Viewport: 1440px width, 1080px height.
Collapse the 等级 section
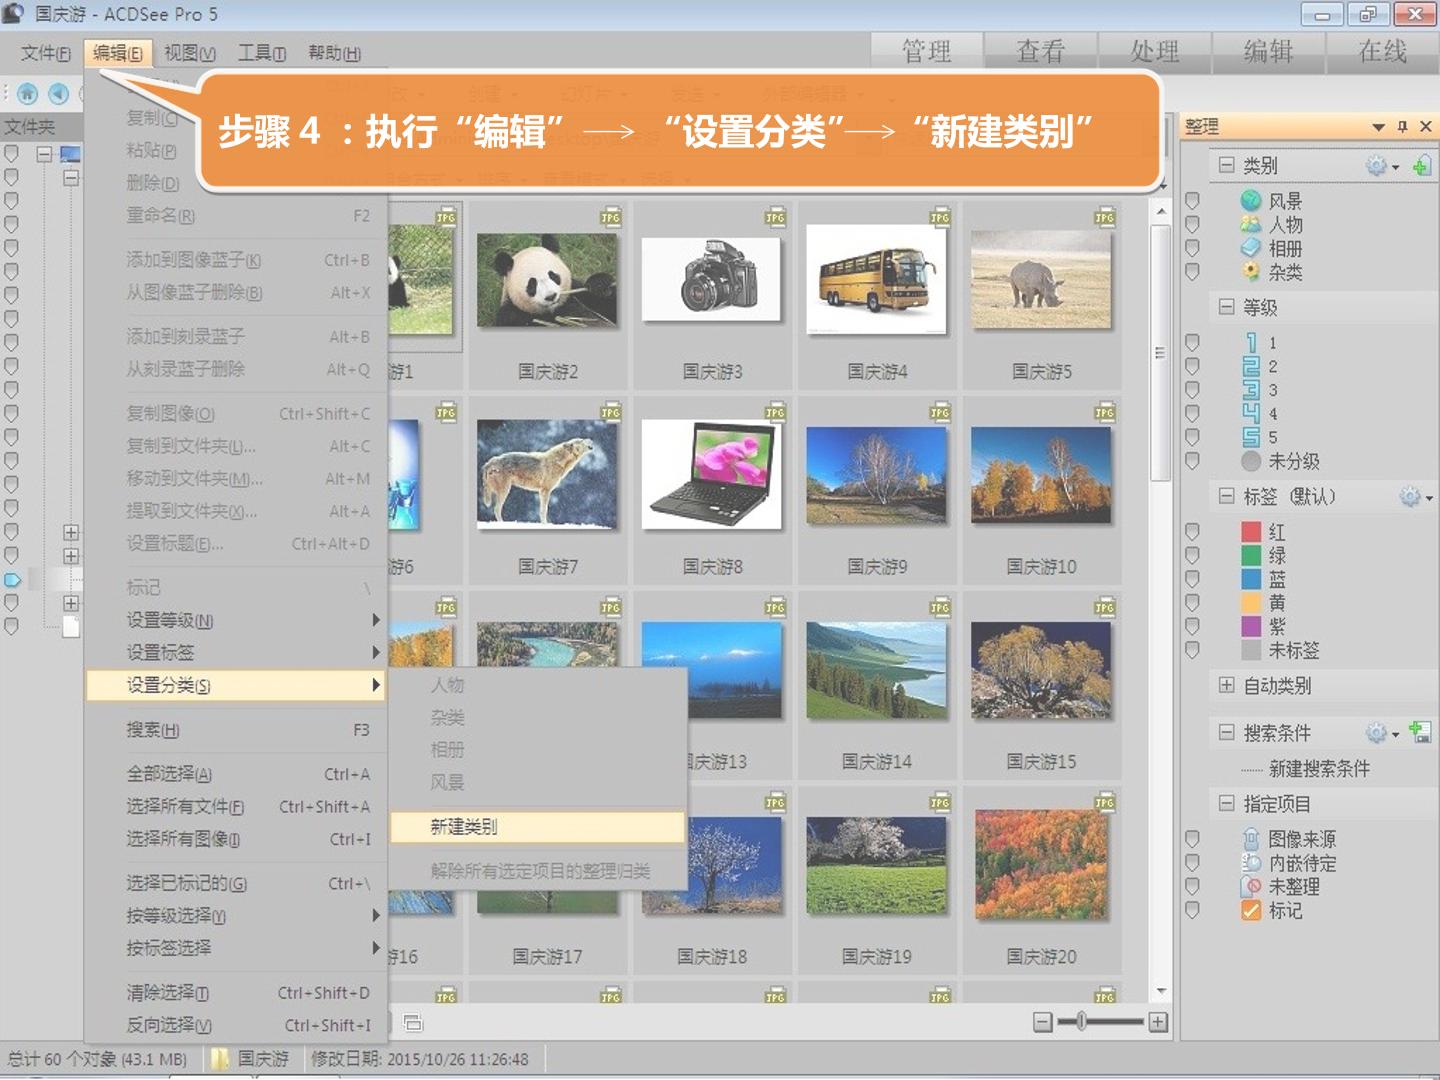[x=1226, y=307]
